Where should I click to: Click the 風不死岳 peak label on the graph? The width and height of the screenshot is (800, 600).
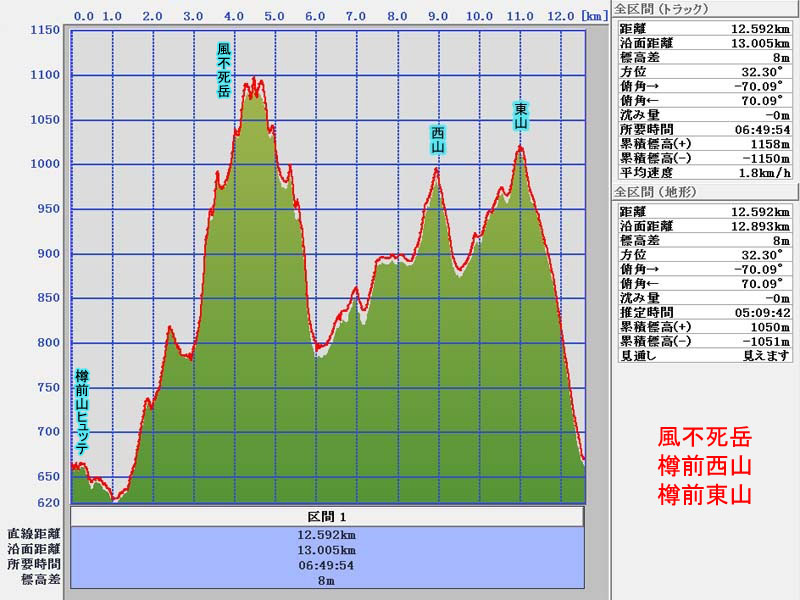point(224,70)
